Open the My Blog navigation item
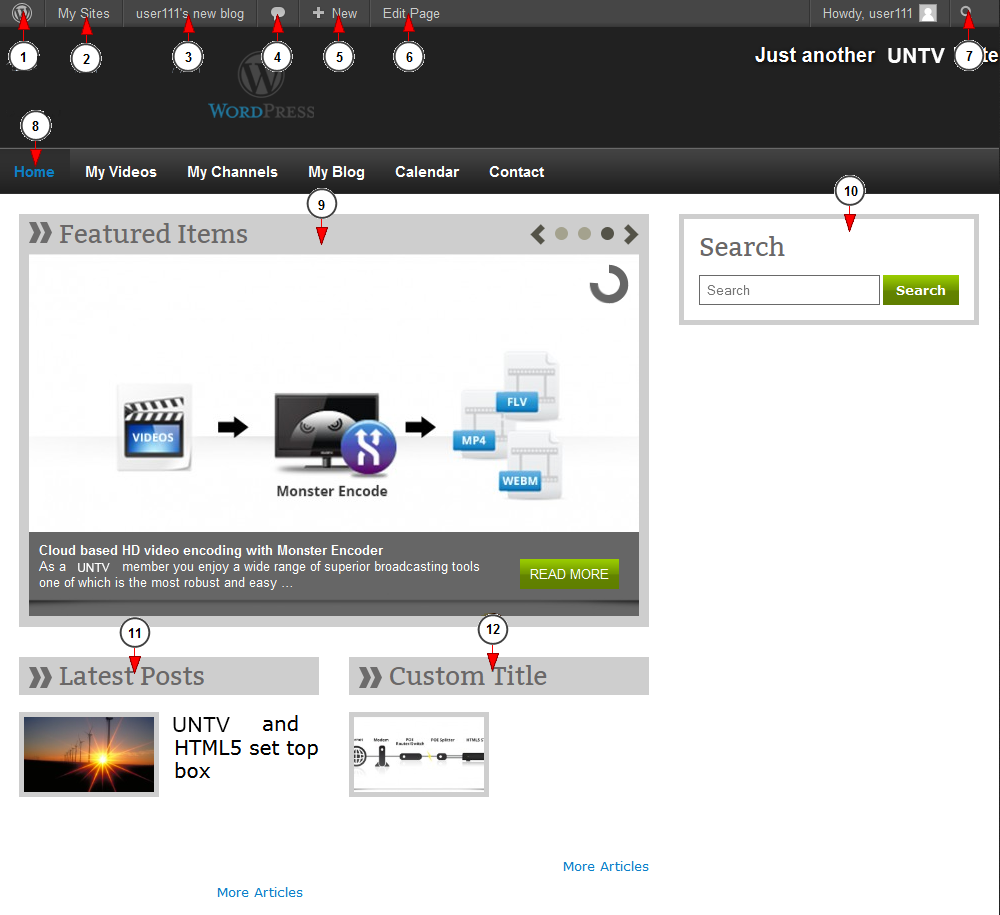The height and width of the screenshot is (915, 1000). [336, 172]
